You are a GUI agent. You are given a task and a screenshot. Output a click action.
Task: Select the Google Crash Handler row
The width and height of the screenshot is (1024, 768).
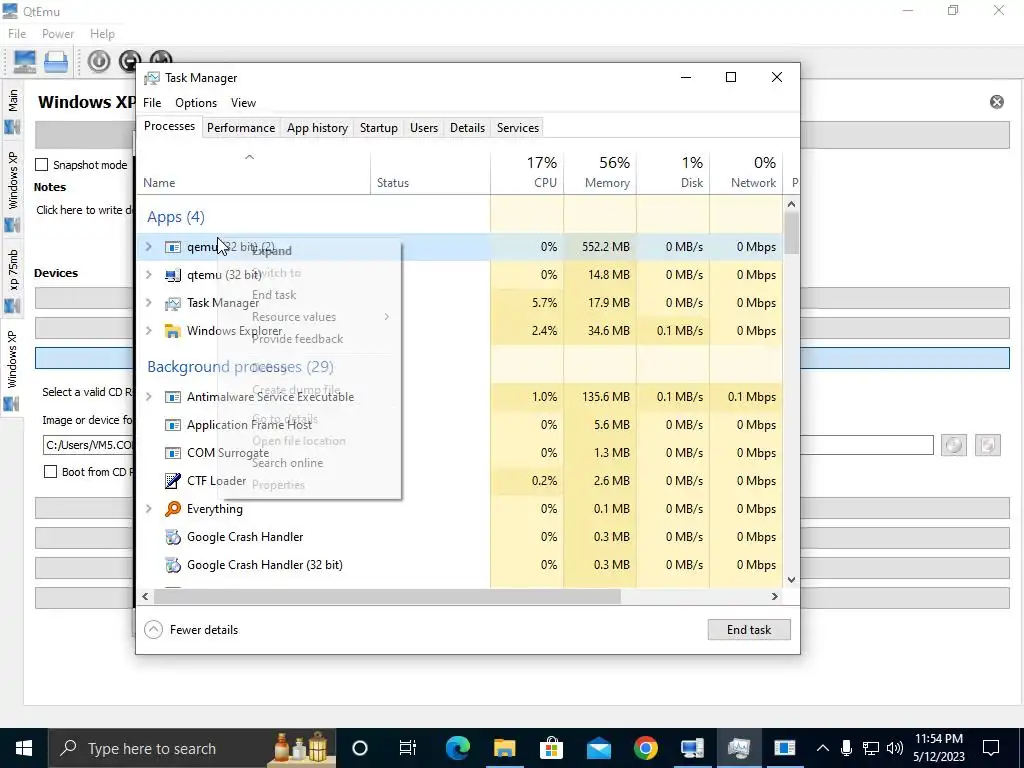click(459, 537)
